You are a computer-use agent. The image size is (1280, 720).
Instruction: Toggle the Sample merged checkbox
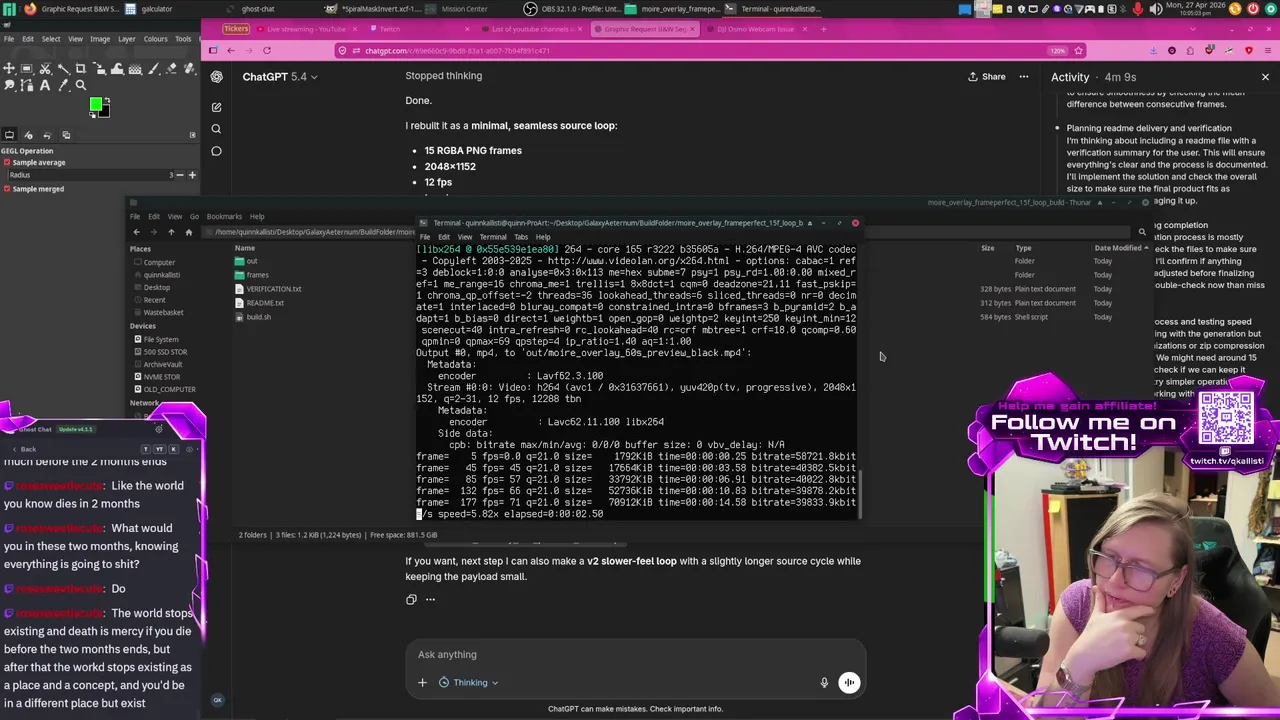pyautogui.click(x=6, y=188)
